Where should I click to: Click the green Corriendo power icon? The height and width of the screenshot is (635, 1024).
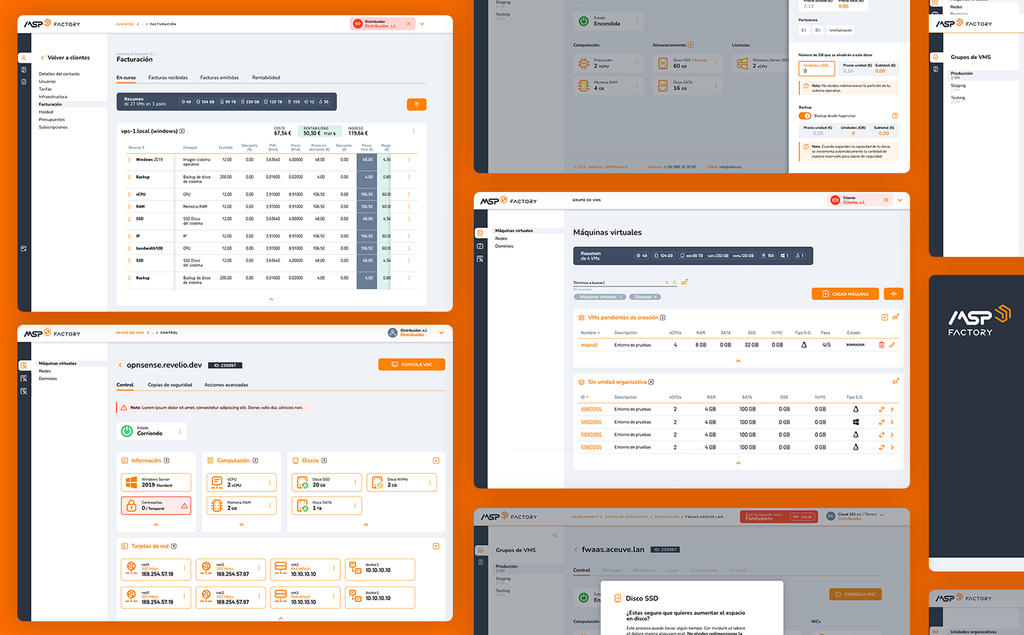click(x=127, y=431)
